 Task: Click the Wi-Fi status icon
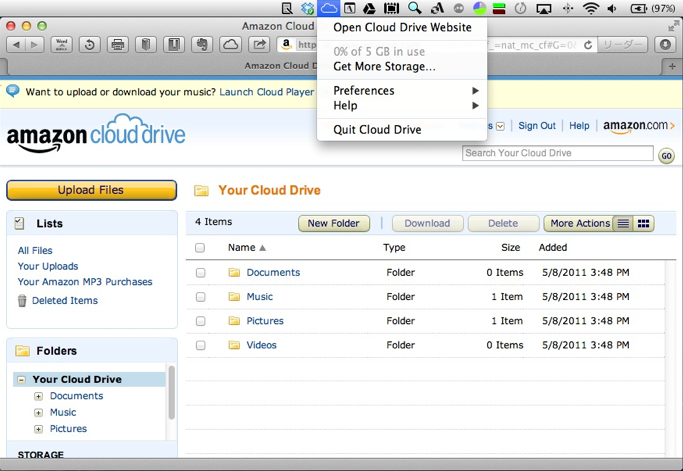click(x=591, y=8)
